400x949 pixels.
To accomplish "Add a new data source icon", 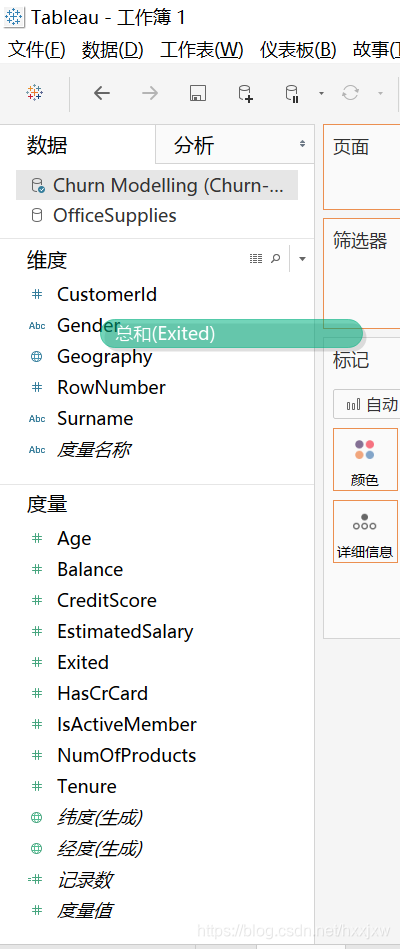I will pos(245,93).
